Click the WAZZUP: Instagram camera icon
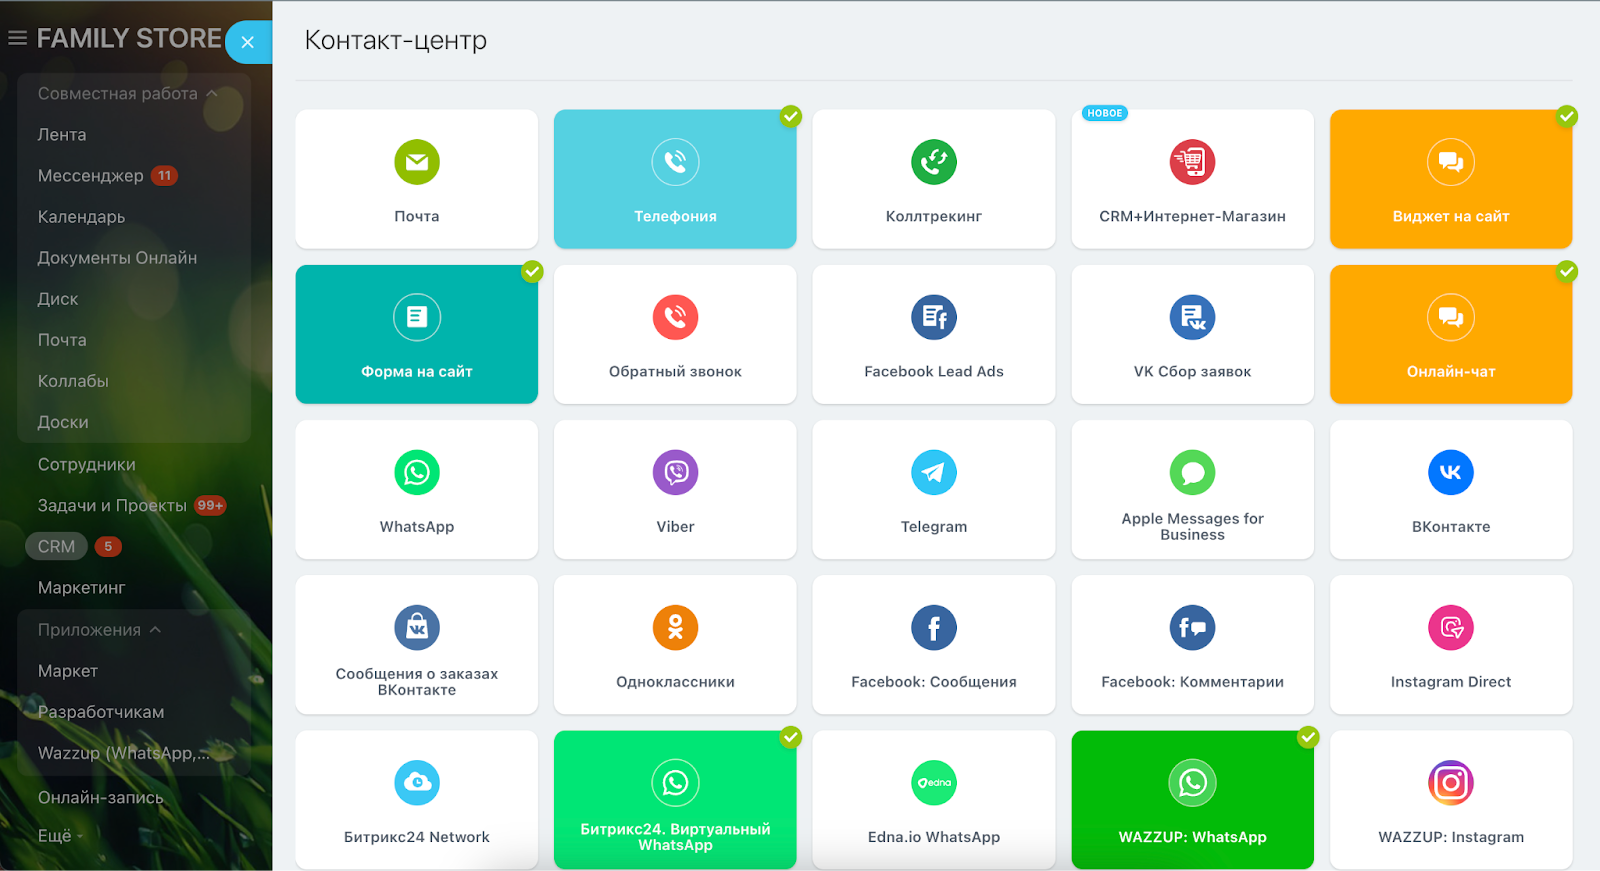Viewport: 1600px width, 871px height. (1451, 783)
